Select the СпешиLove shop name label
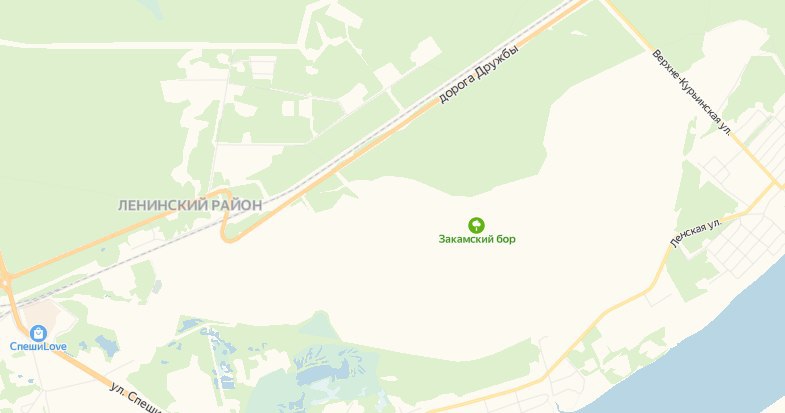 point(38,346)
